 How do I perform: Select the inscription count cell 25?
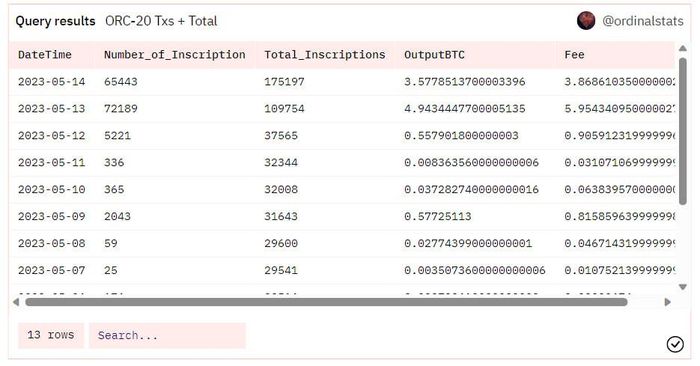tap(111, 270)
